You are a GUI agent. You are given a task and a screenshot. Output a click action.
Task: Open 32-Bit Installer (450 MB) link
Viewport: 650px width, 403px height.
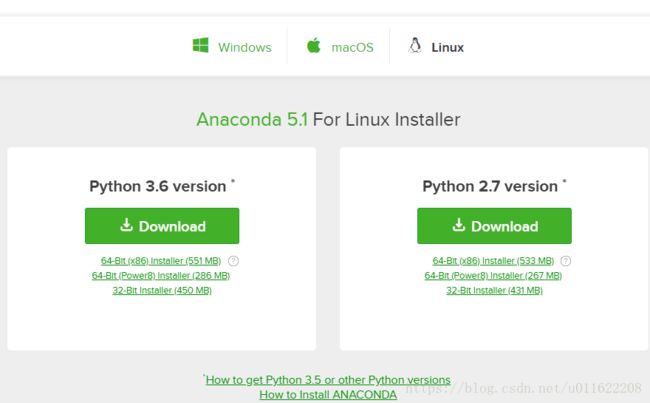coord(162,290)
